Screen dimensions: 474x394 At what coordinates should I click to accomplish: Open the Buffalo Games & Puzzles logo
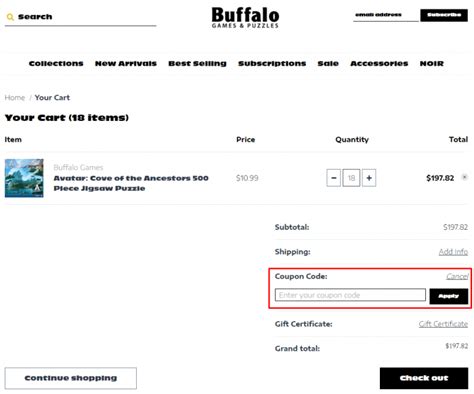point(245,18)
